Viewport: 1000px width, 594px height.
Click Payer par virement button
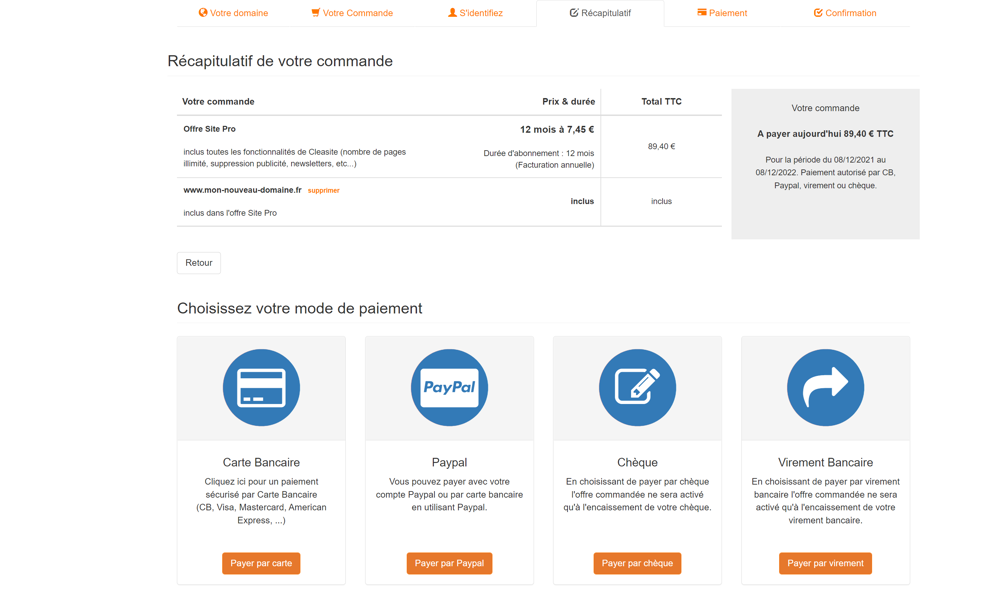[825, 563]
